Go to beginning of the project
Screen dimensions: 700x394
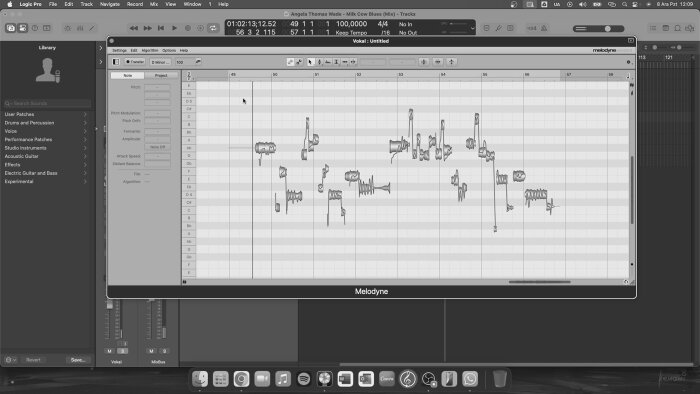(x=161, y=28)
